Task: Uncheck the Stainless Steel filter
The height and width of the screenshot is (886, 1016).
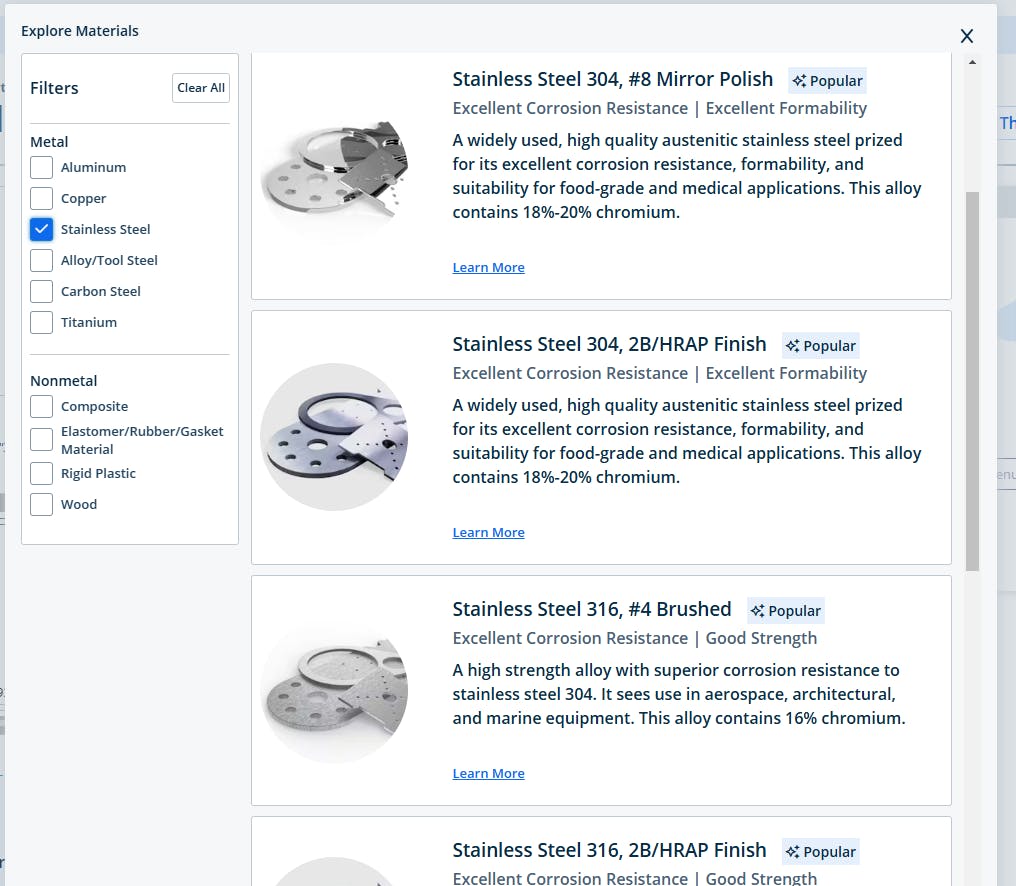Action: (41, 229)
